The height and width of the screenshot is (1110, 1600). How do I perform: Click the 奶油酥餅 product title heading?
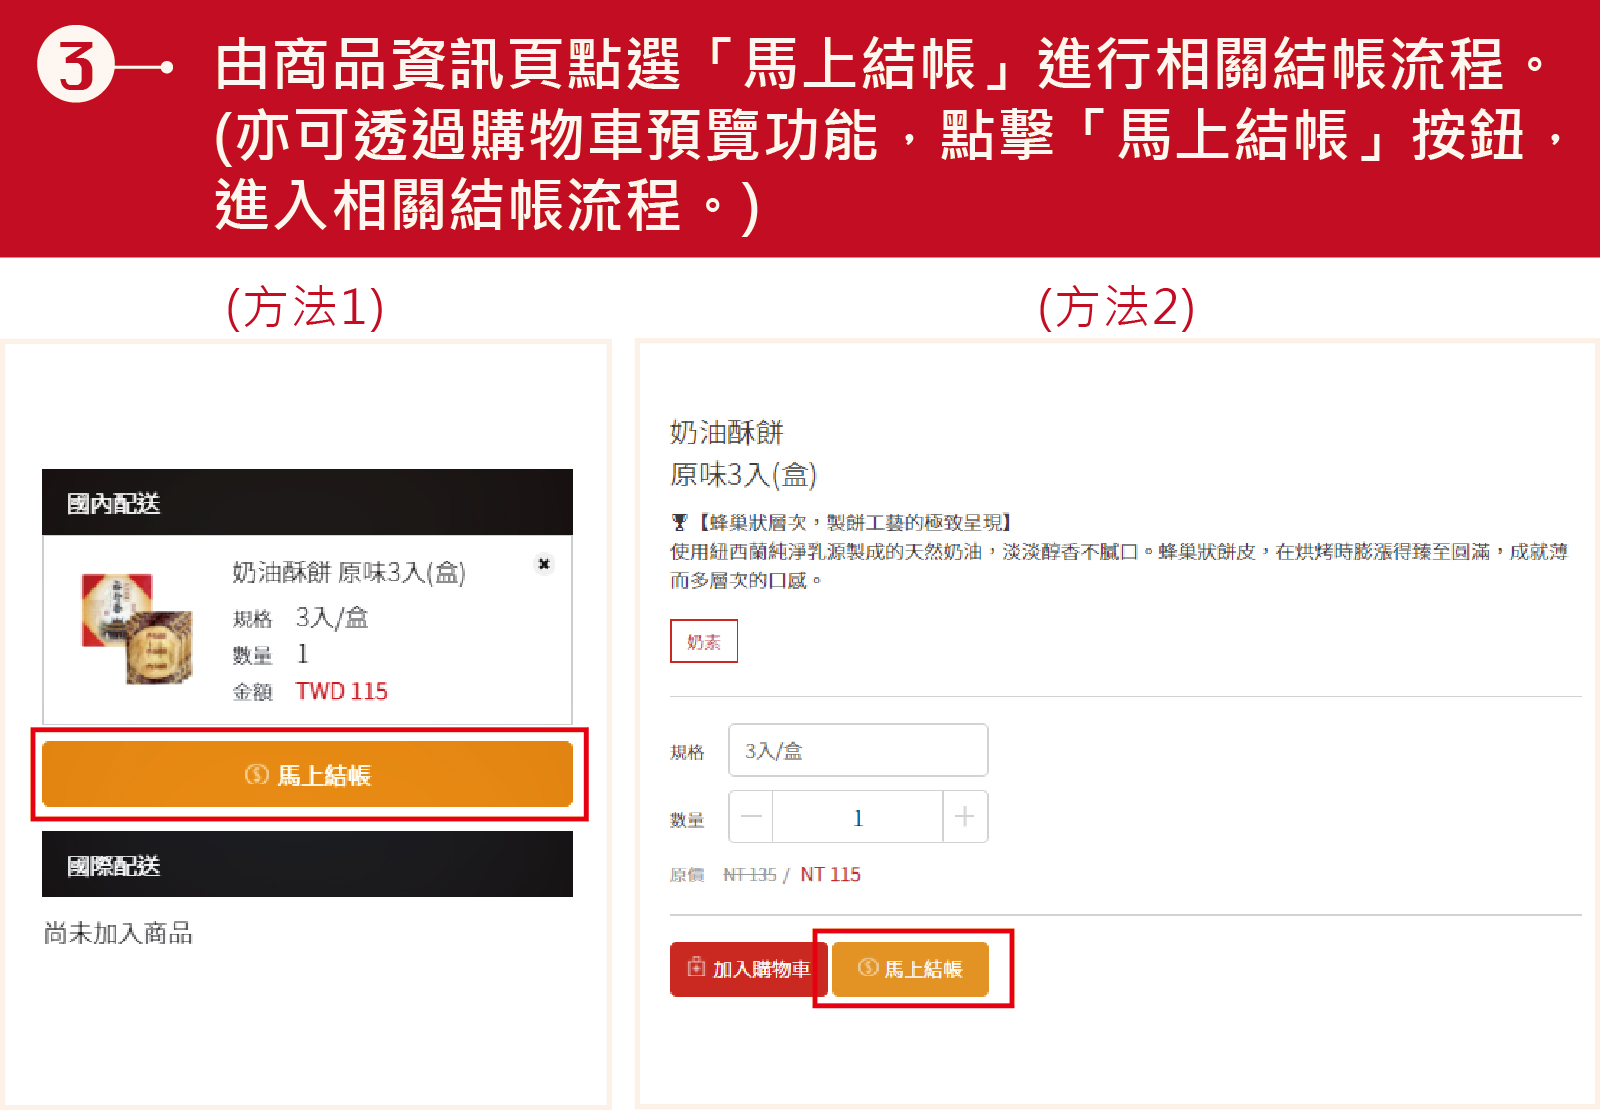pyautogui.click(x=727, y=433)
